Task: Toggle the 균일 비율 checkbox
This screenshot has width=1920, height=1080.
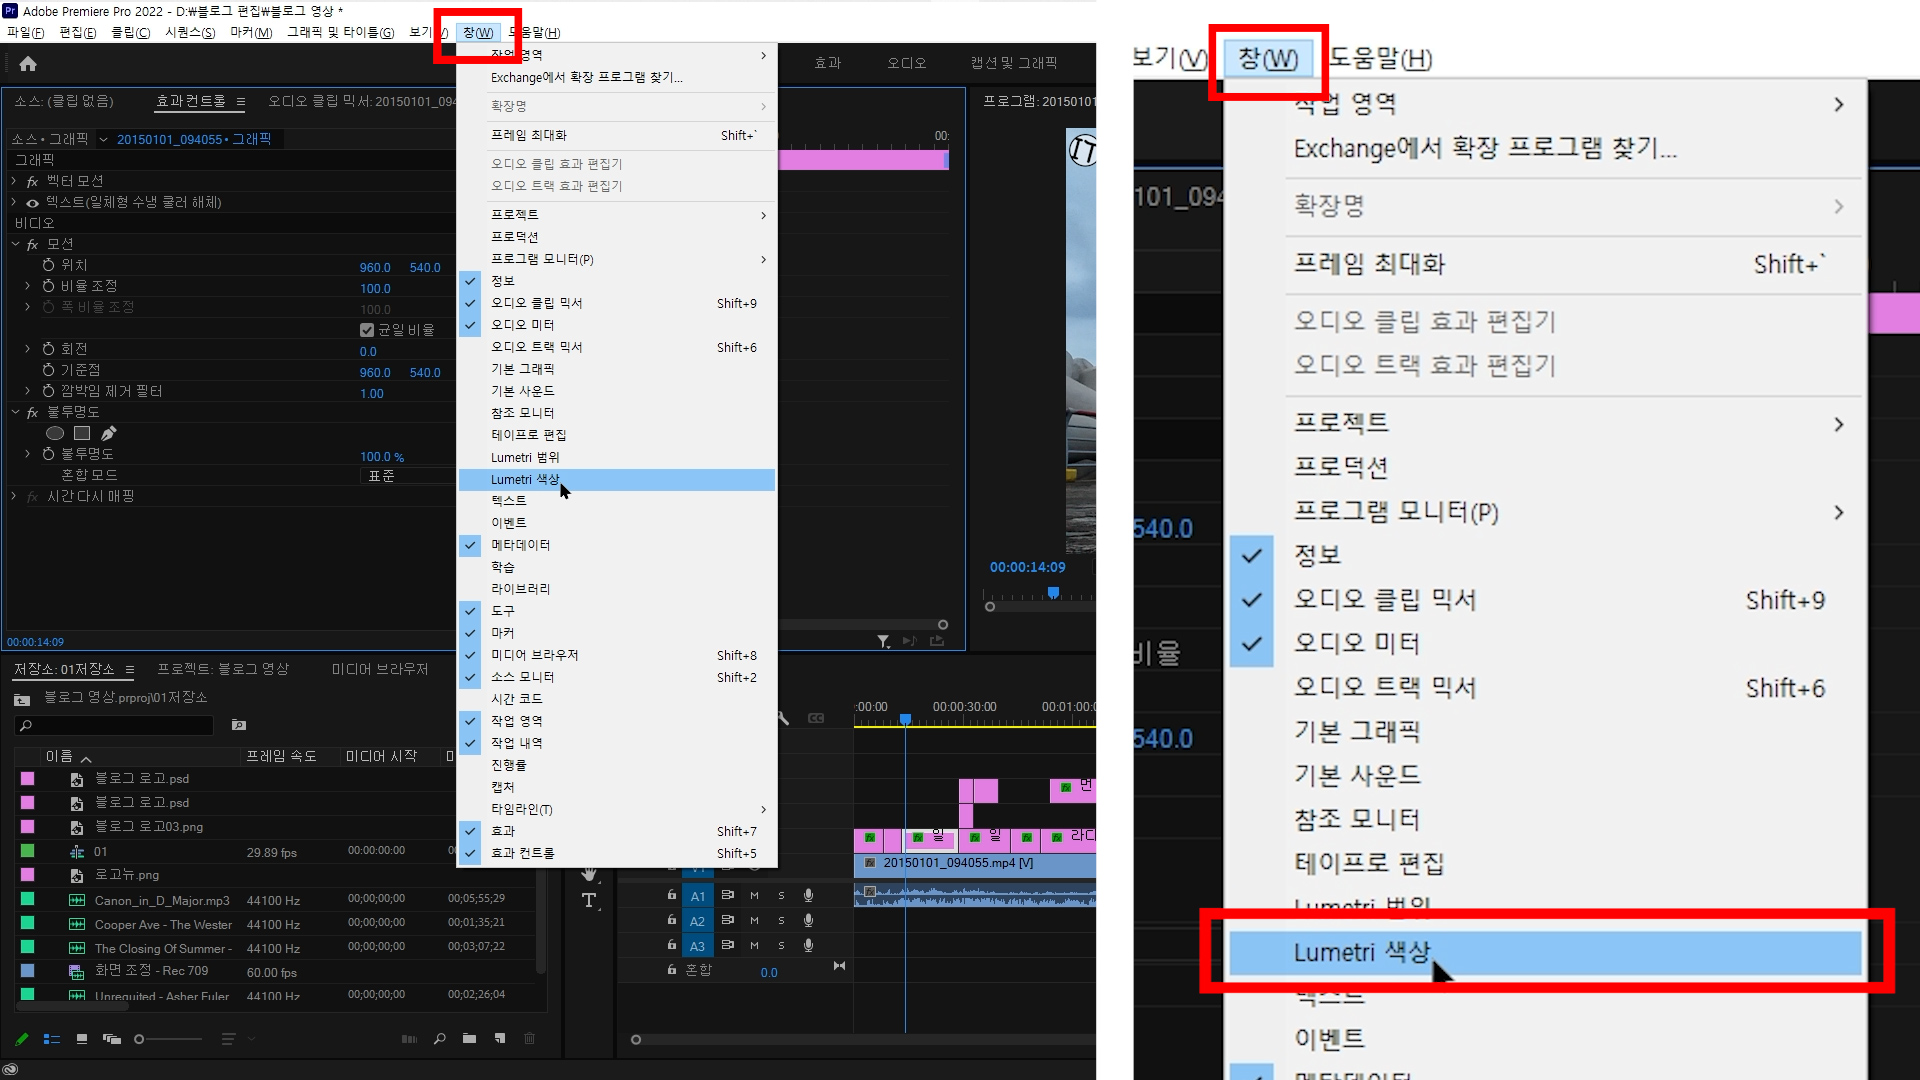Action: click(367, 330)
